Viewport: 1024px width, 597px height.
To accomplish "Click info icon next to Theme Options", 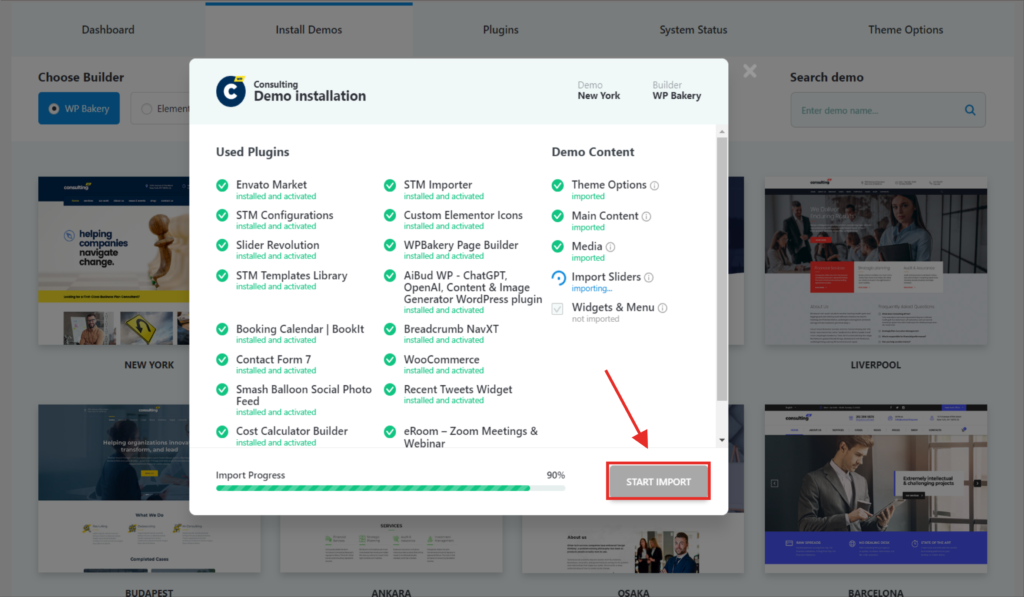I will pyautogui.click(x=655, y=186).
